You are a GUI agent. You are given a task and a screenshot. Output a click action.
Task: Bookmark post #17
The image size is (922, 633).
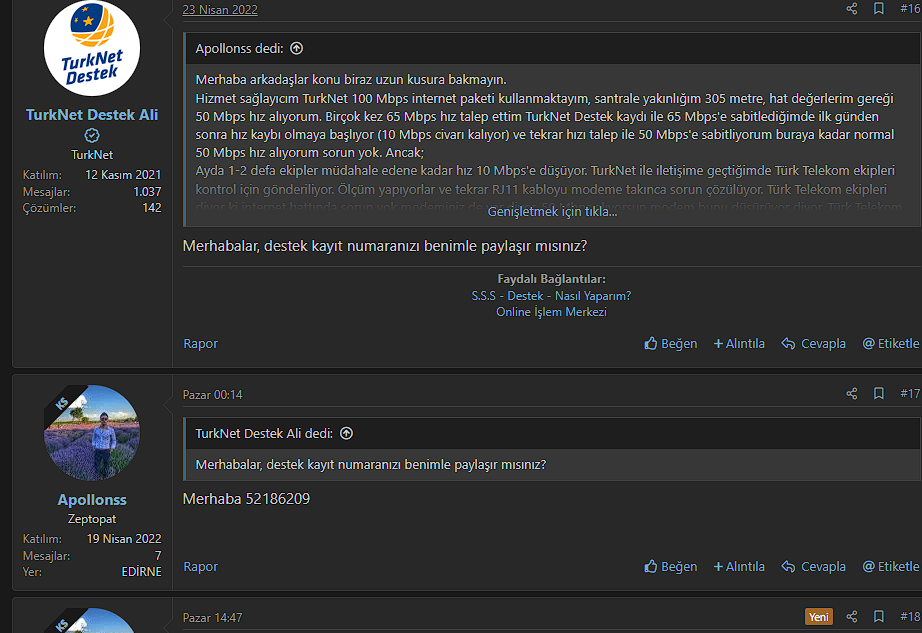878,394
